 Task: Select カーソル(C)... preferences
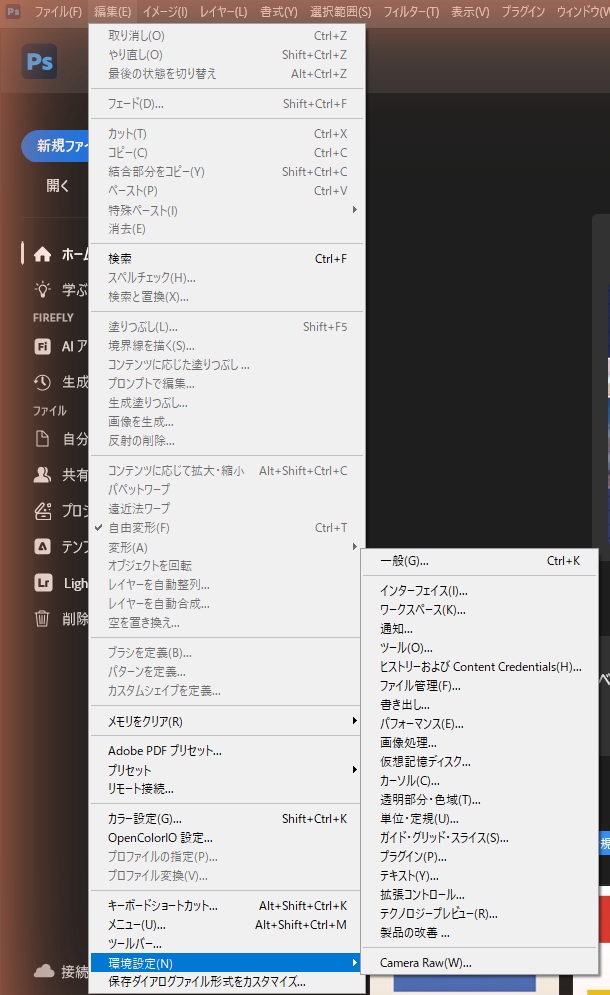pos(479,781)
